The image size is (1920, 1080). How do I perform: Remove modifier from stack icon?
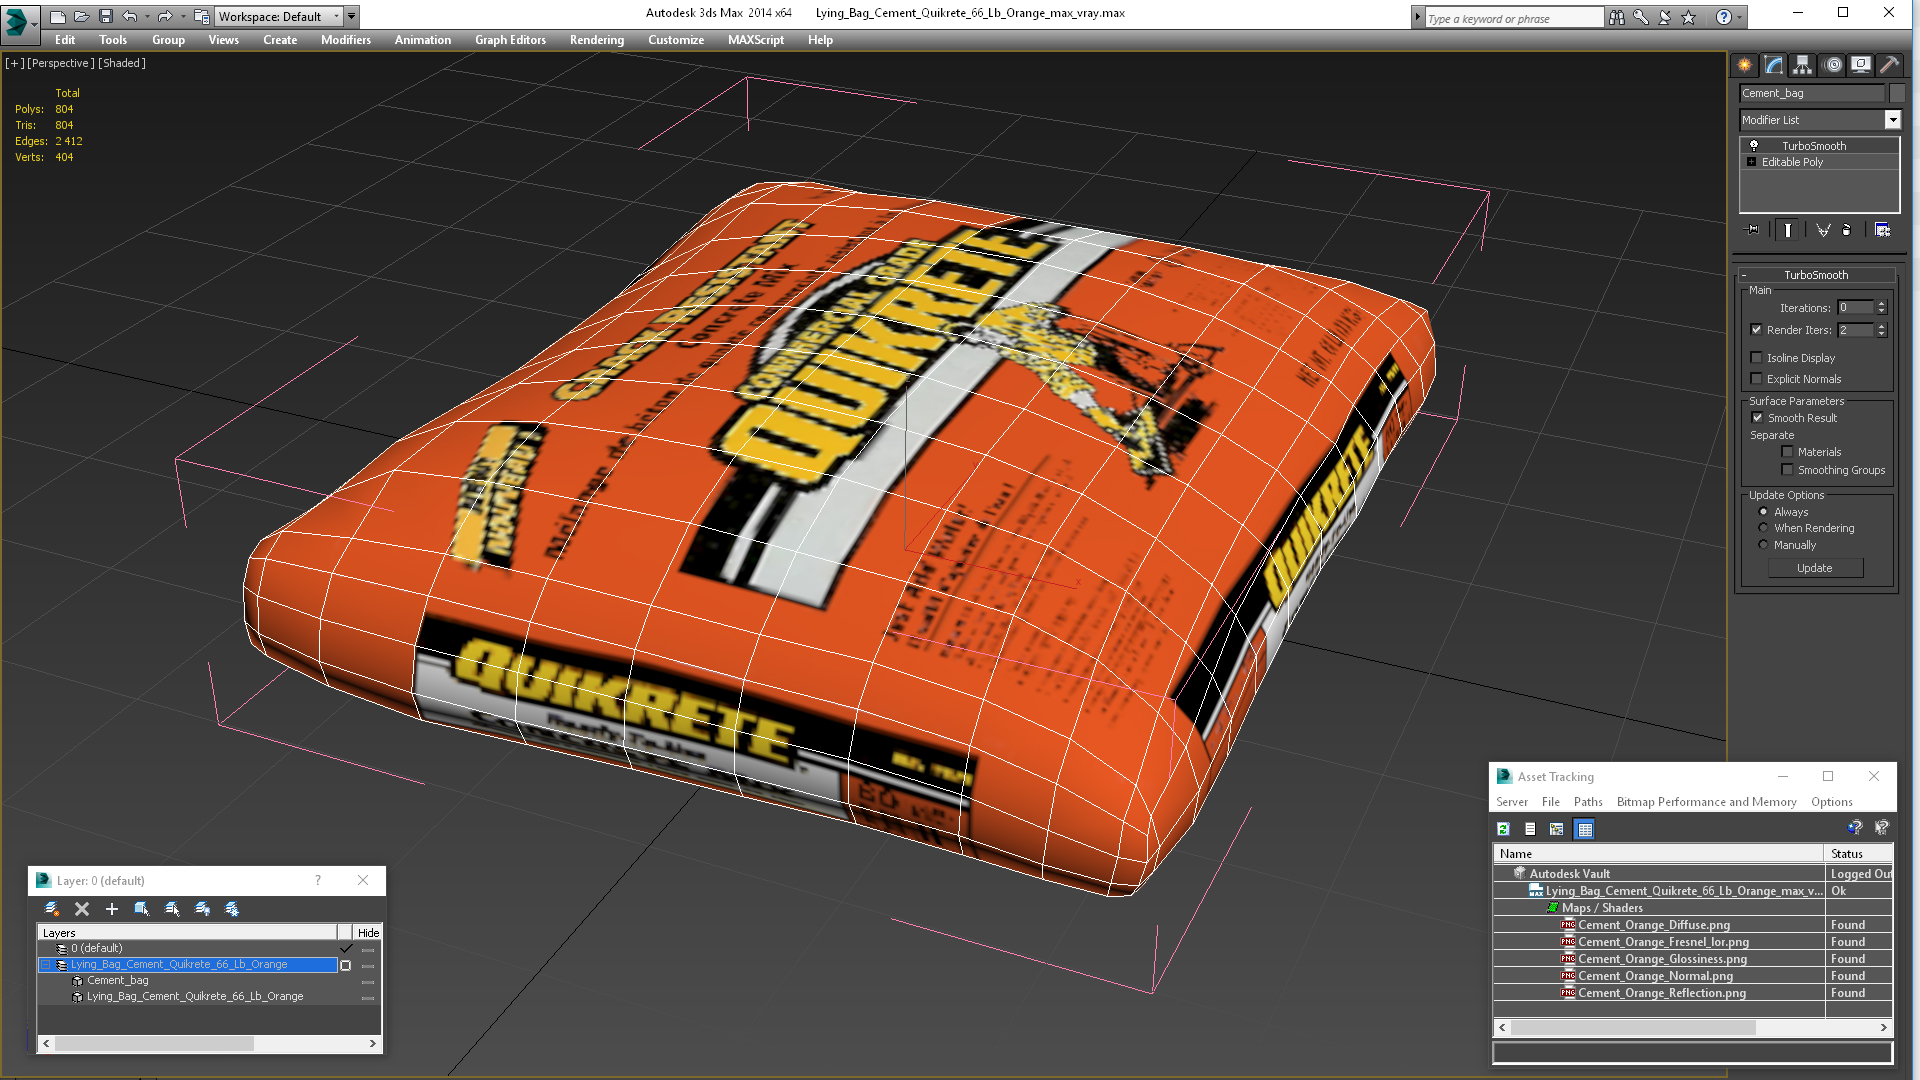pyautogui.click(x=1847, y=230)
